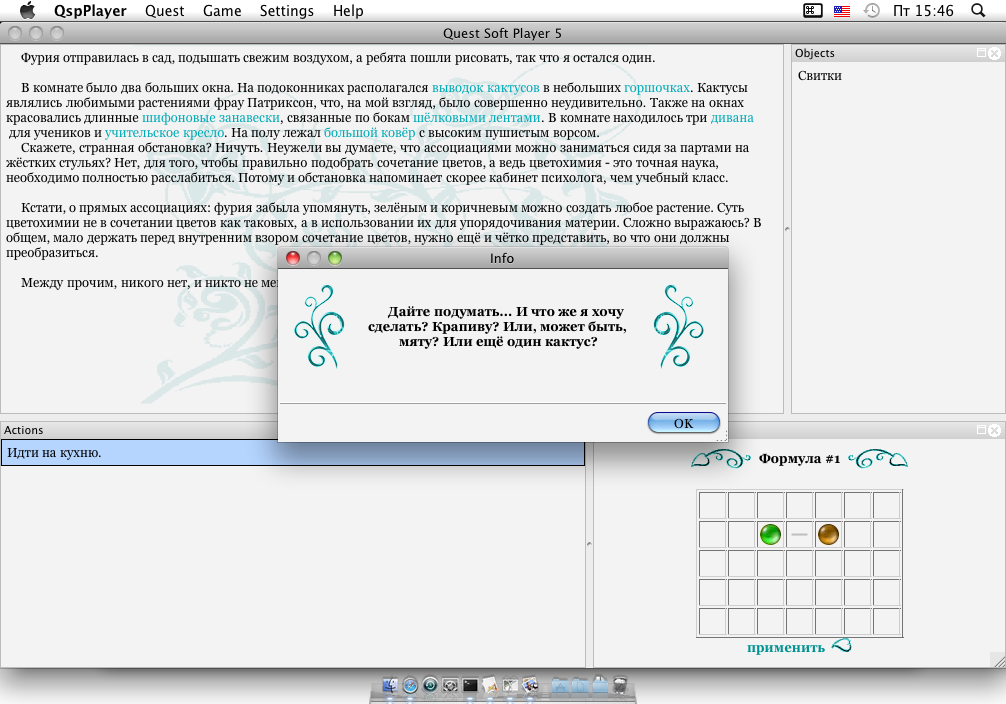Click the Trash icon in the Dock

(x=620, y=686)
